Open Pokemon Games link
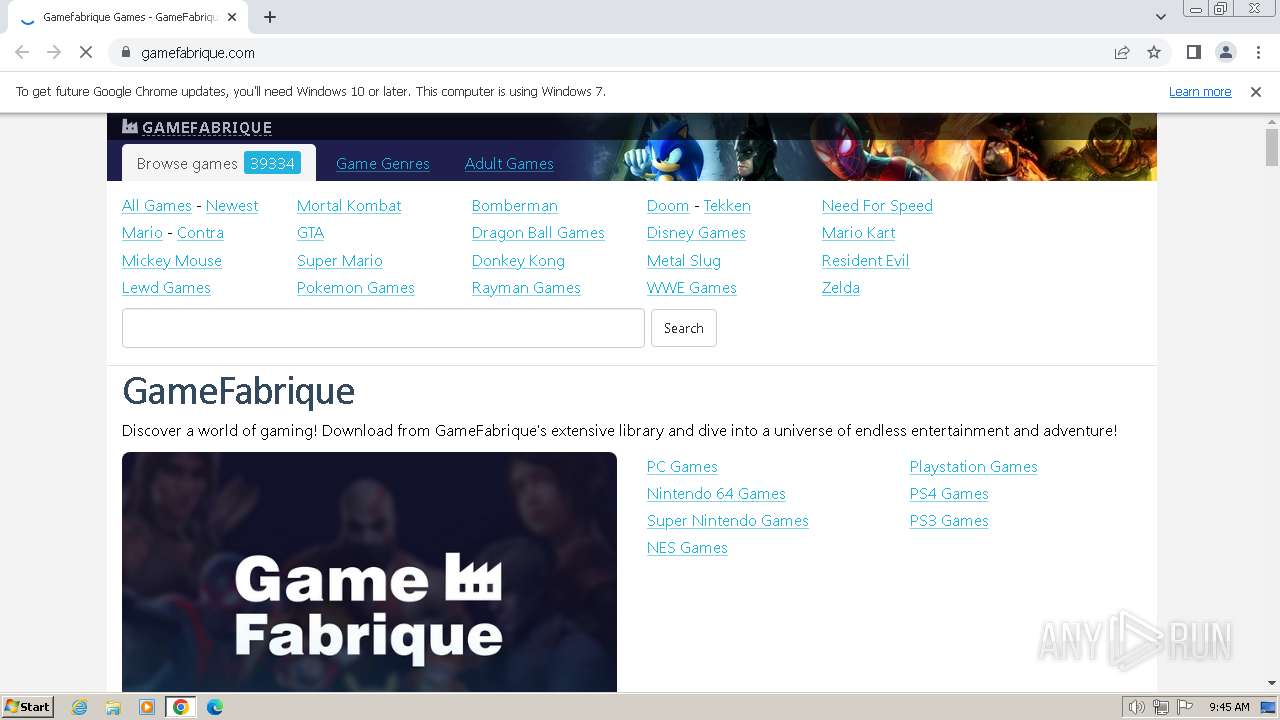This screenshot has height=720, width=1280. click(x=356, y=288)
